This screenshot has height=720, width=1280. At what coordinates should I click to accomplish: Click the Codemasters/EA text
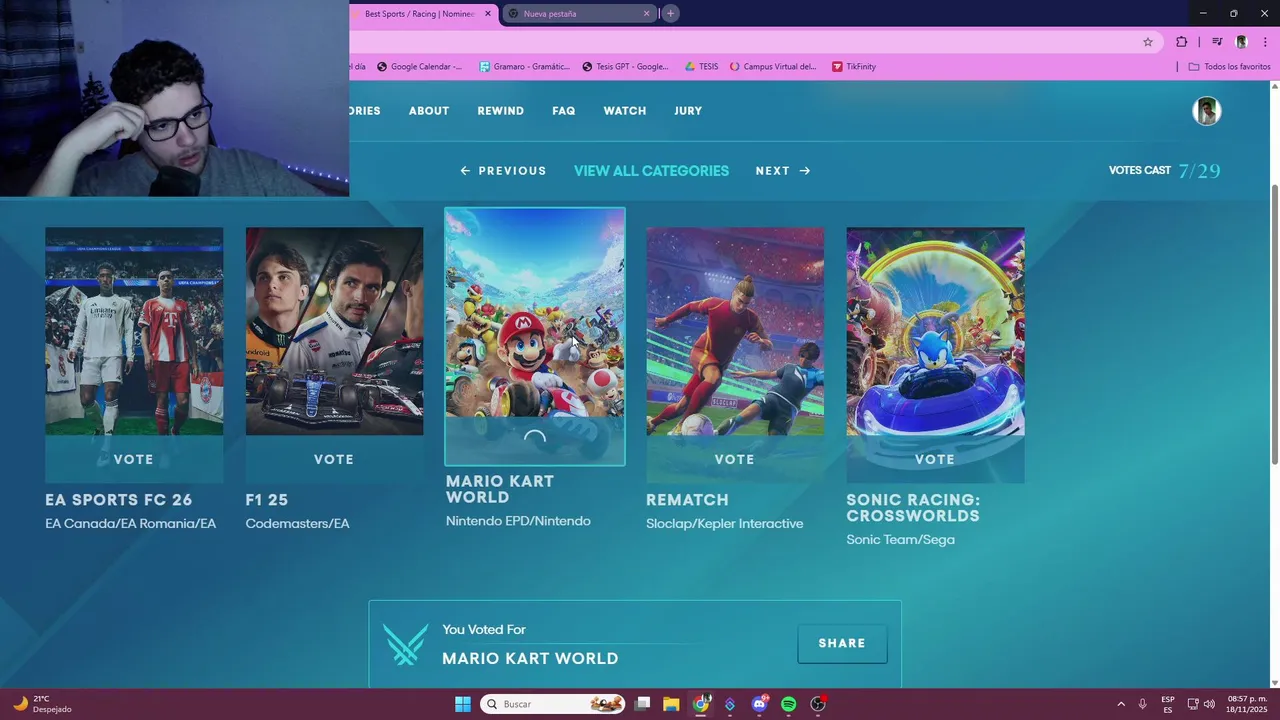click(297, 524)
